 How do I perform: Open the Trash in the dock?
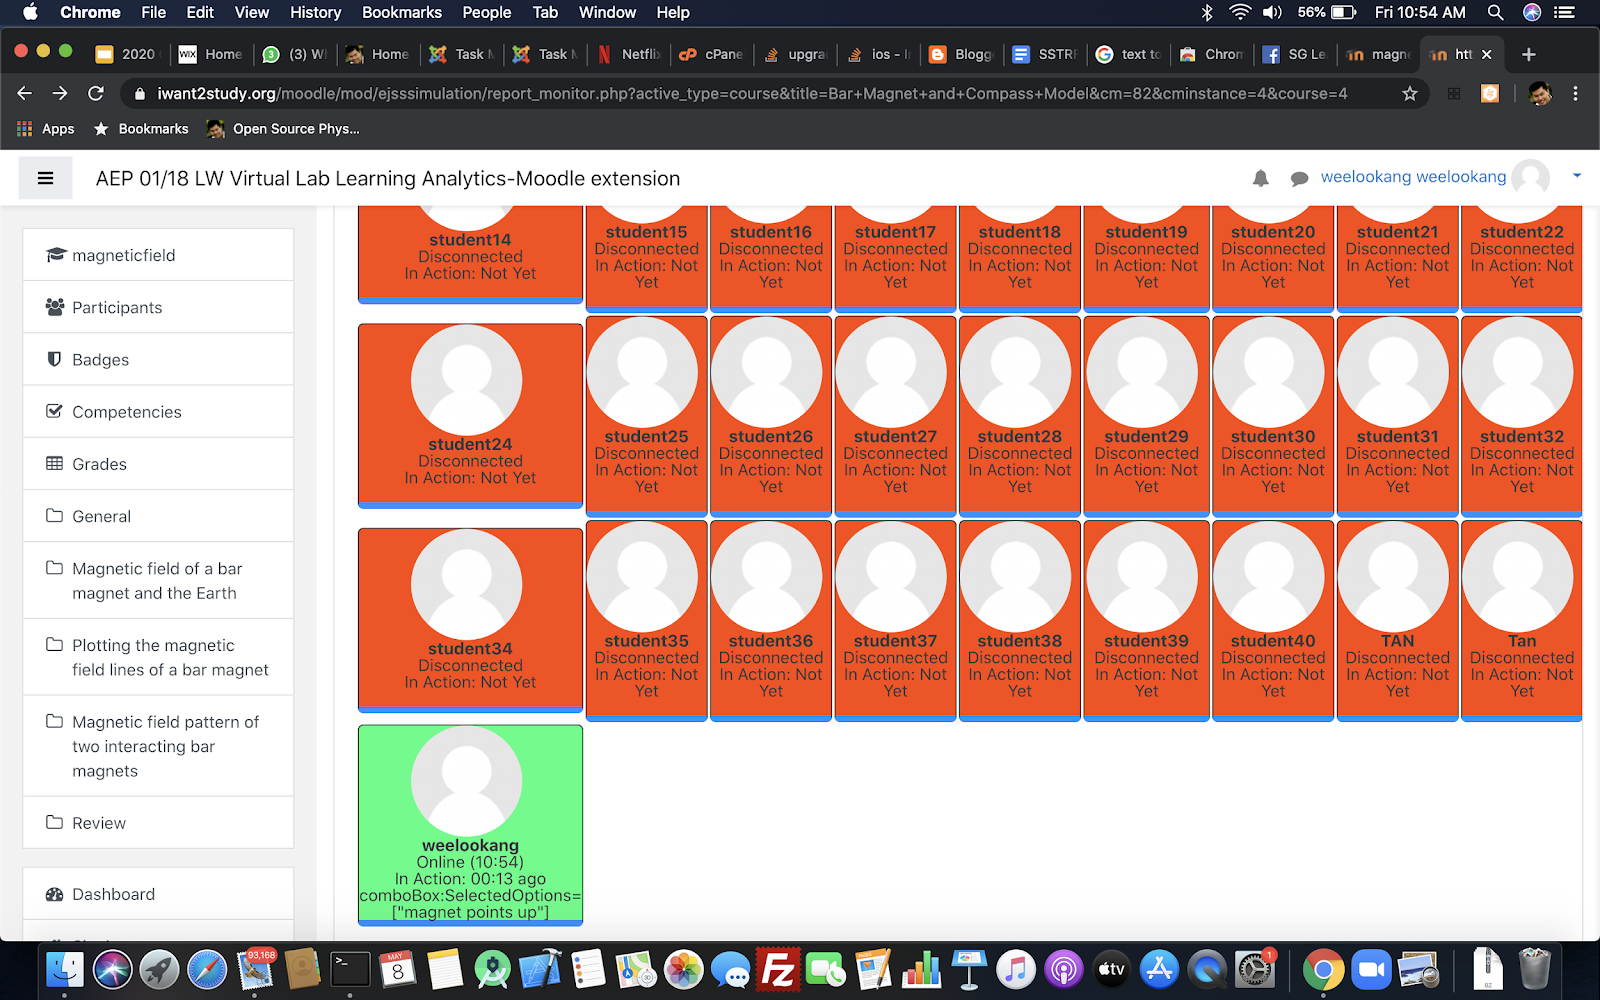click(x=1534, y=969)
